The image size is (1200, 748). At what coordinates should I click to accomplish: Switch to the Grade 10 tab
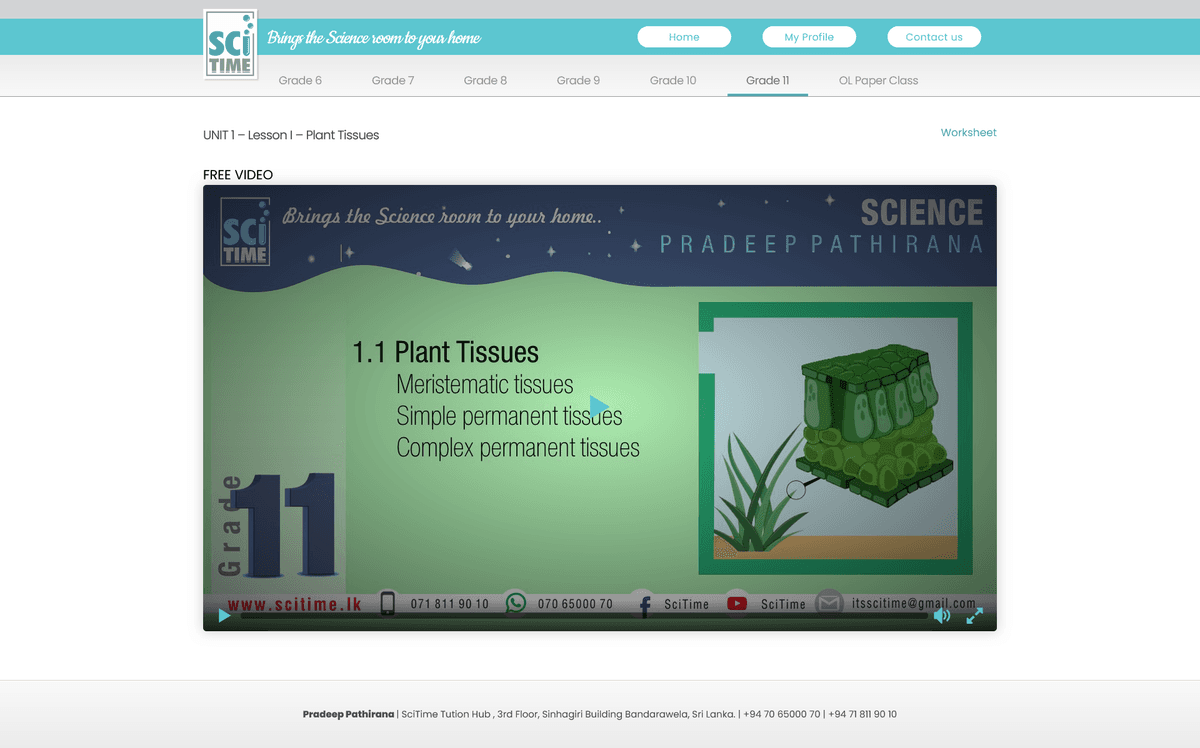tap(673, 80)
